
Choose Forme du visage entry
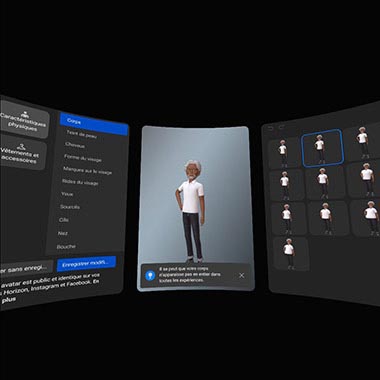[83, 158]
